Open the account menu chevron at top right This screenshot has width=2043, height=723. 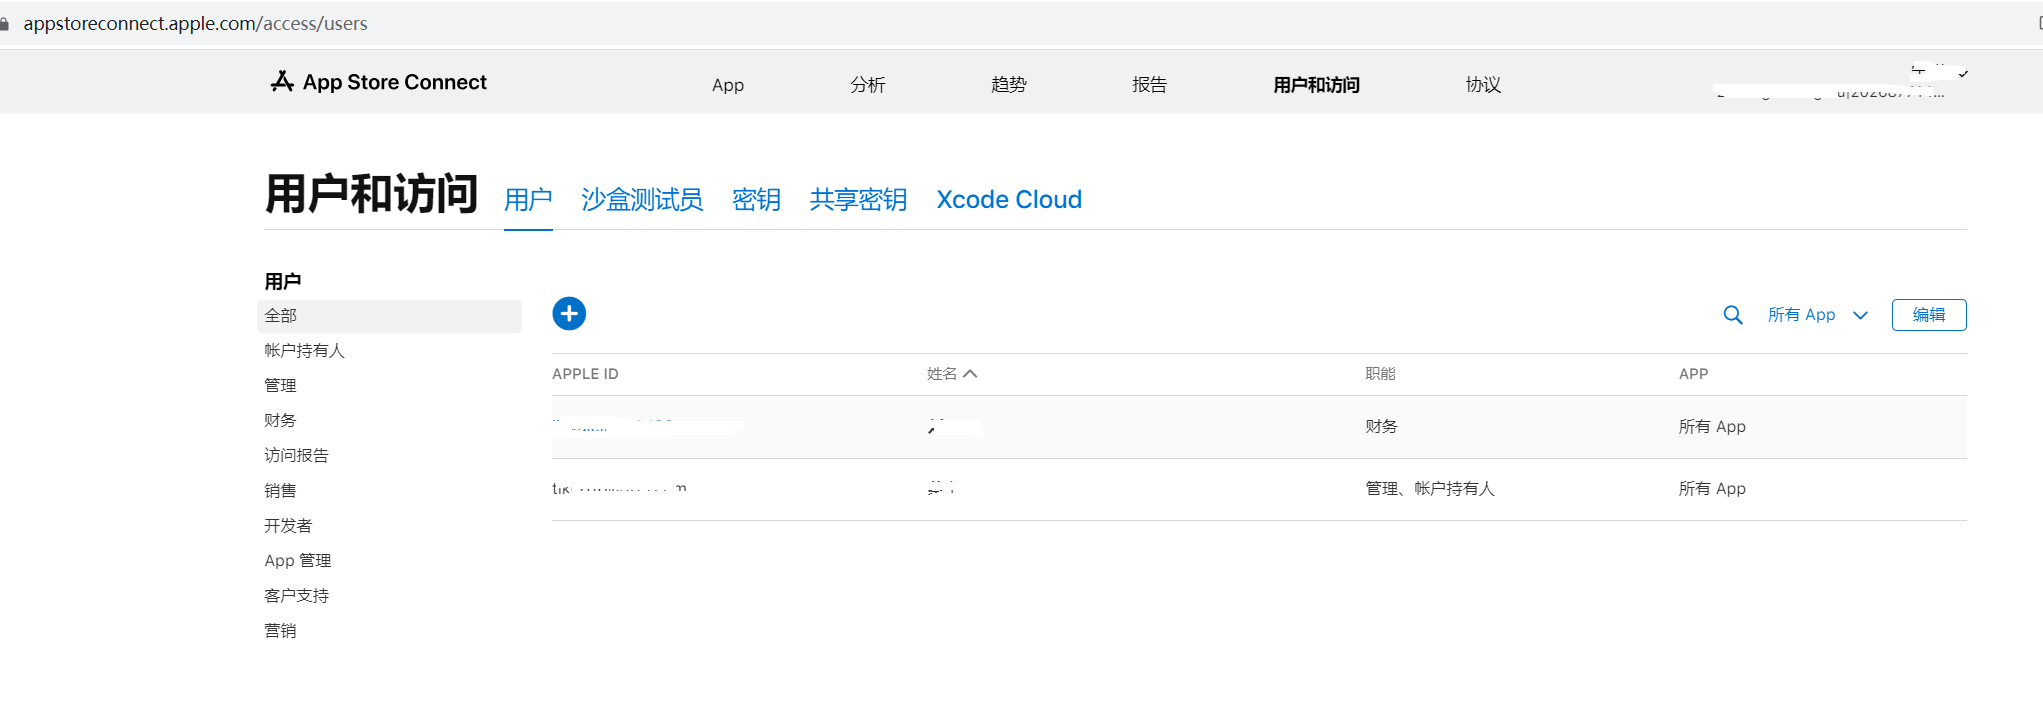[x=1963, y=73]
